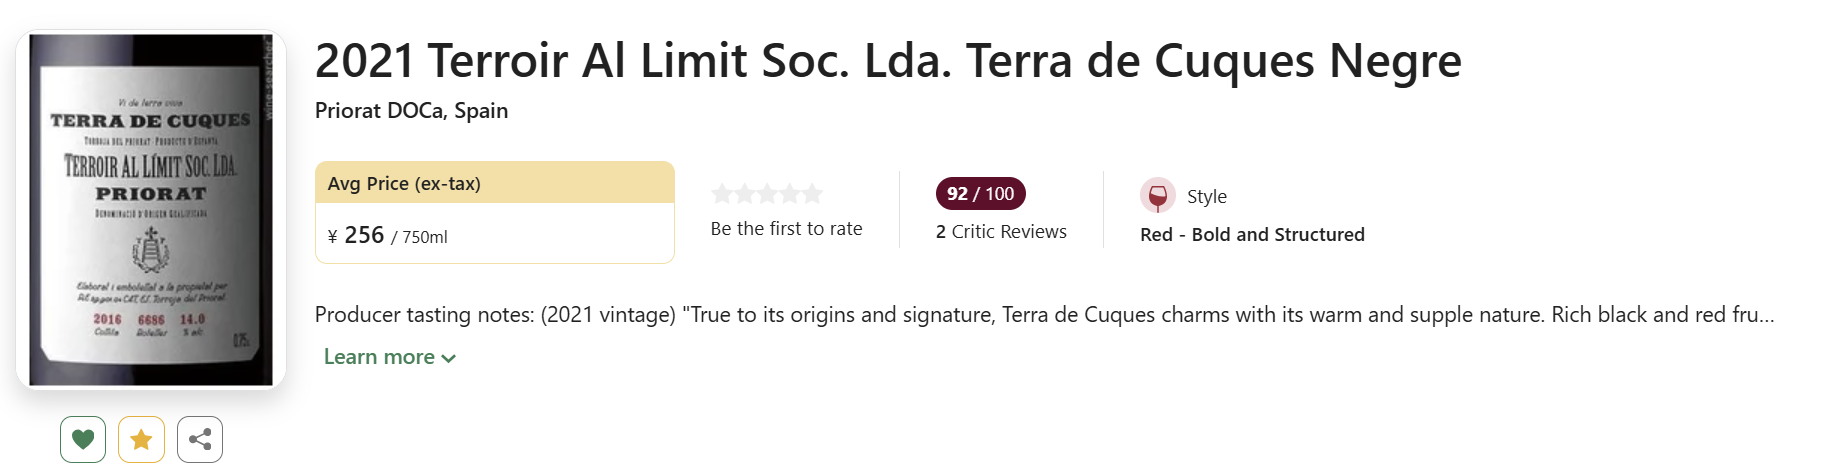Open Red - Bold and Structured style link
Screen dimensions: 1843x475
click(1252, 235)
